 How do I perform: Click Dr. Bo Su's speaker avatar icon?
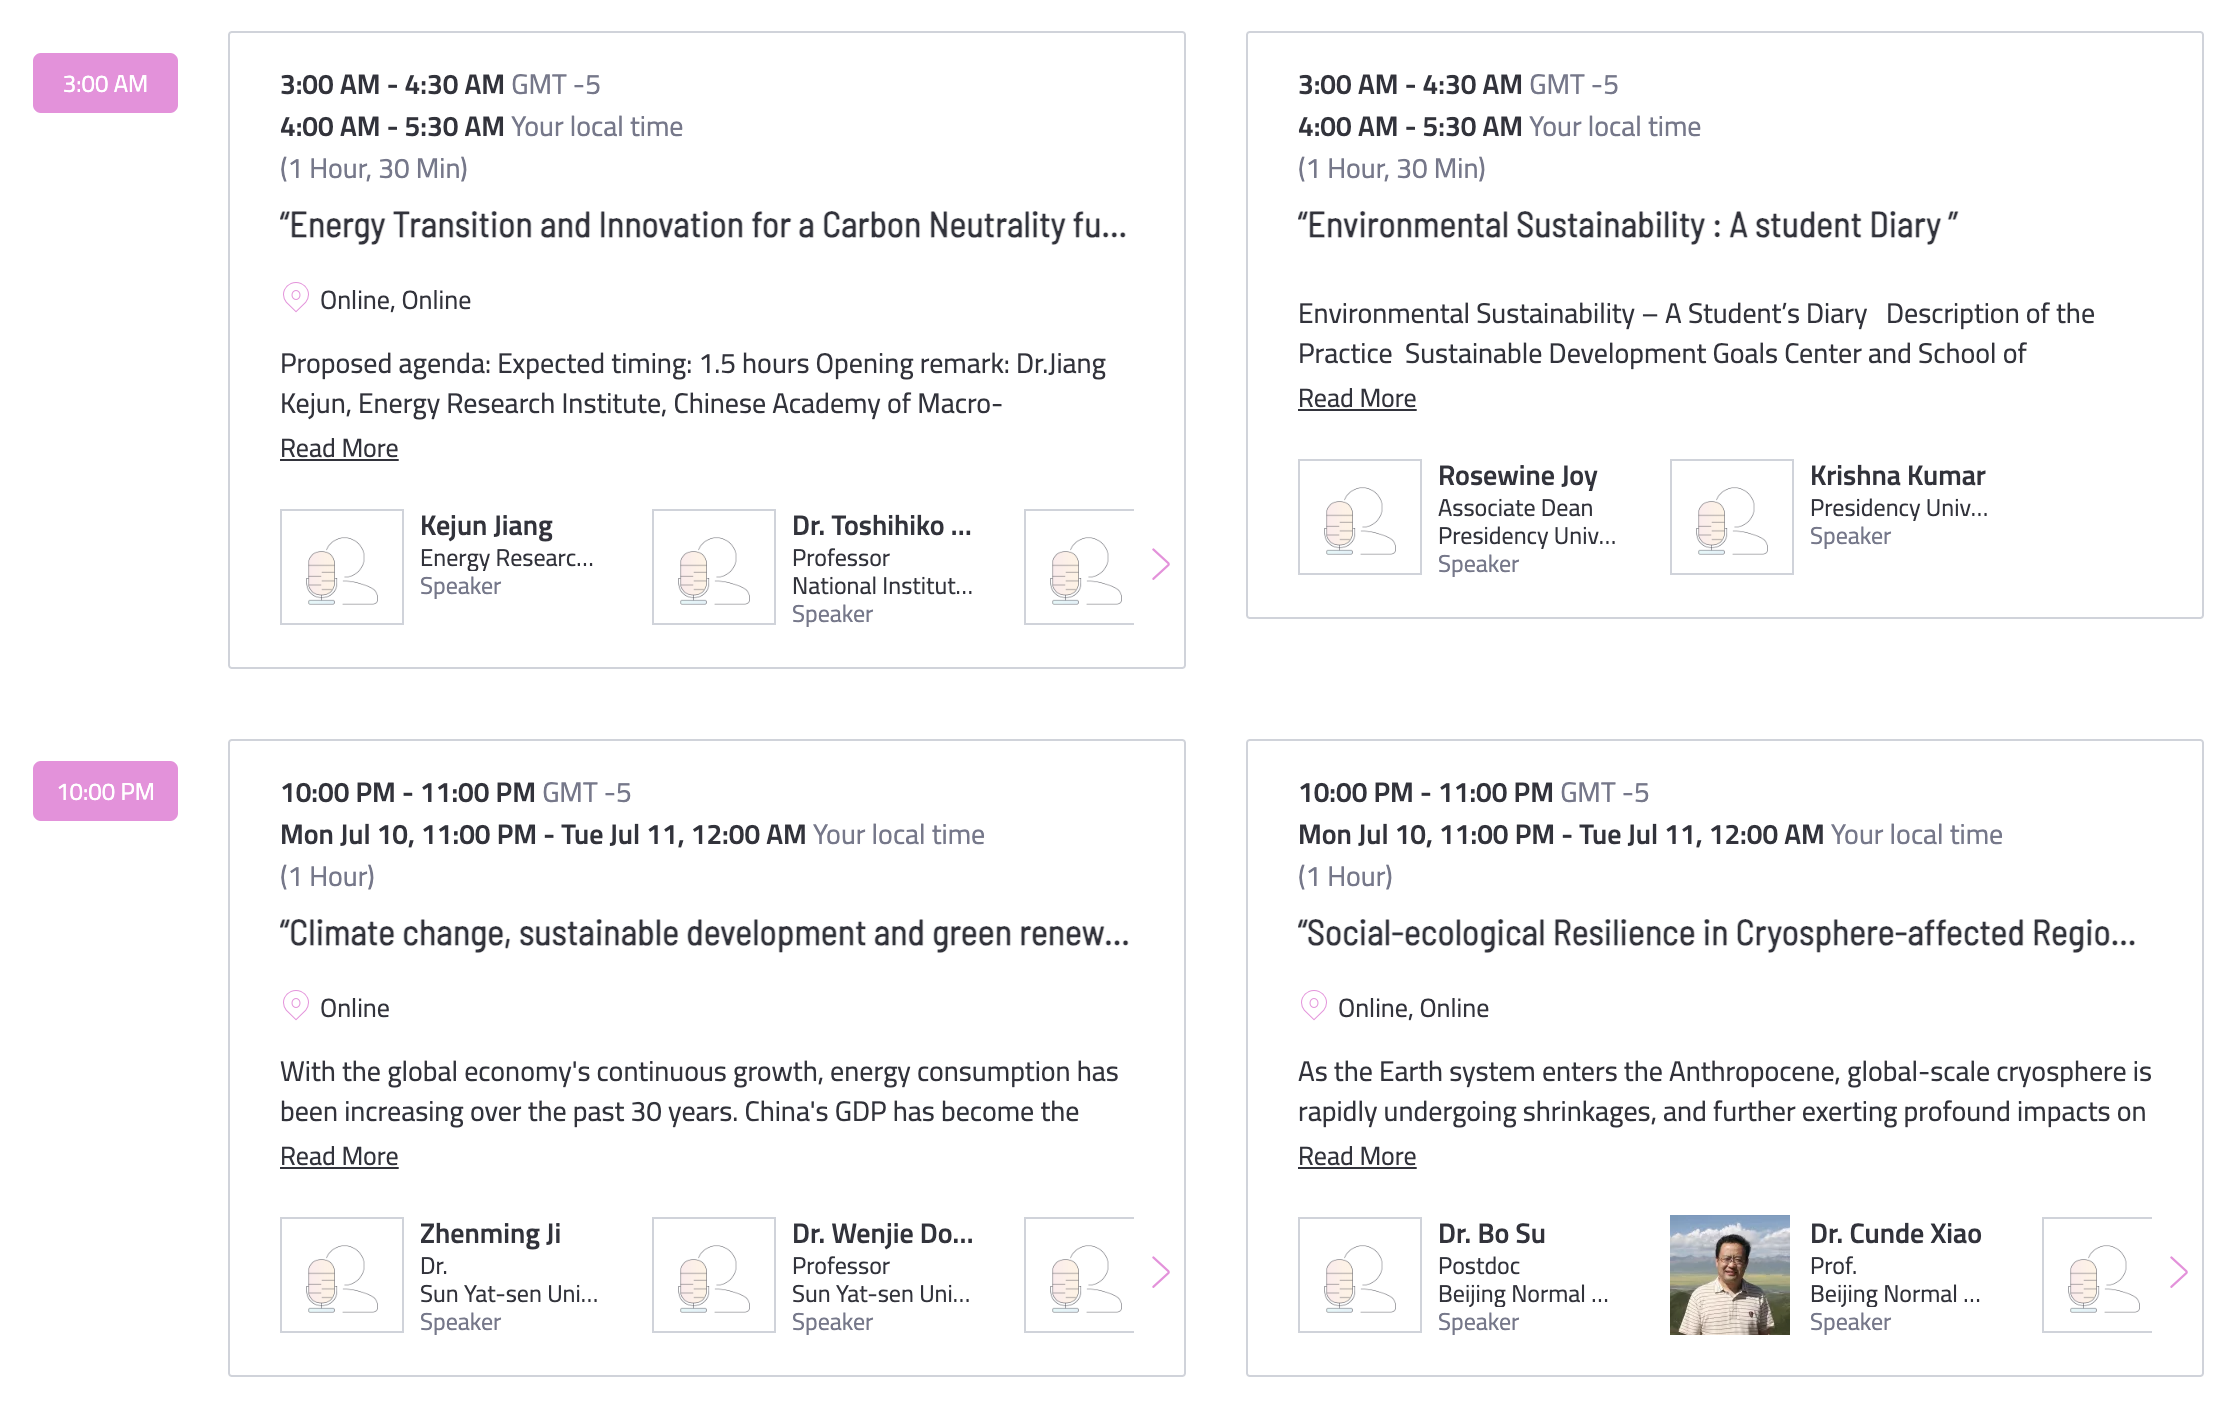point(1360,1275)
